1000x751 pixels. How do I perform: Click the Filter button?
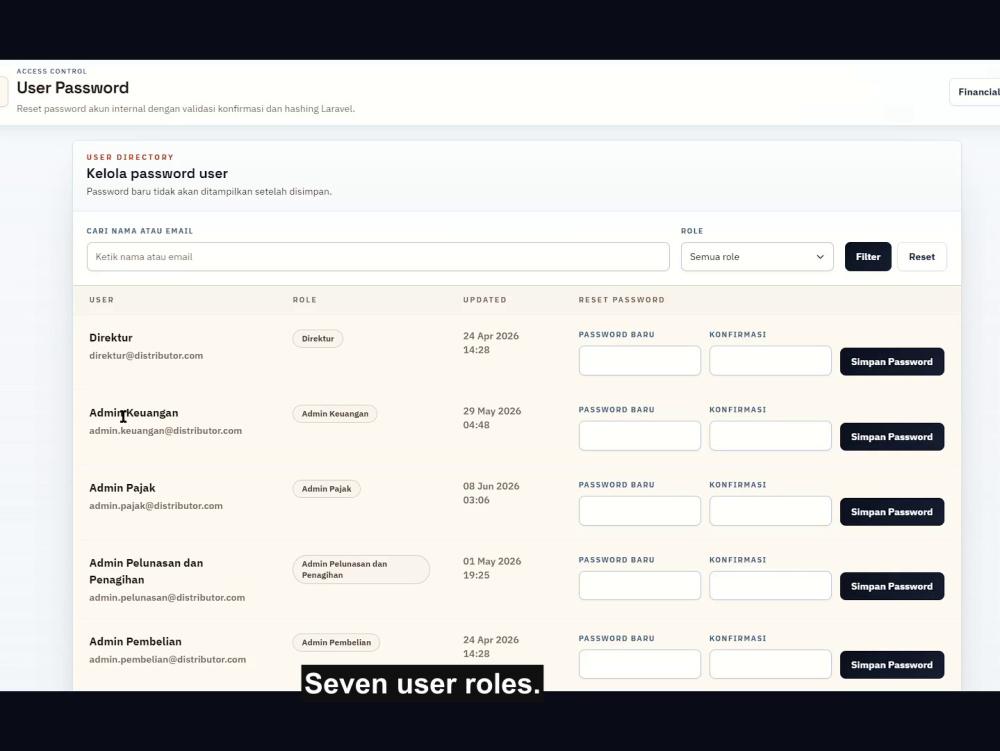(868, 256)
